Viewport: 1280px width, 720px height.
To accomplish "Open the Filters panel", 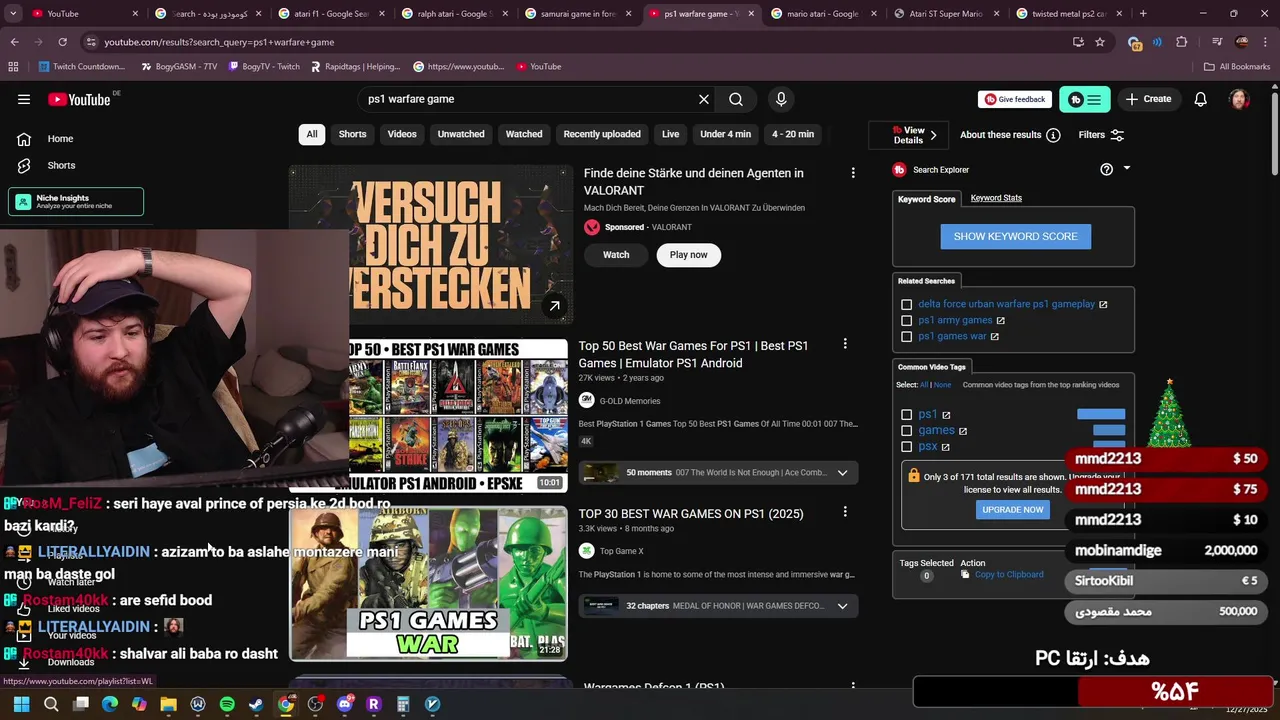I will 1101,135.
